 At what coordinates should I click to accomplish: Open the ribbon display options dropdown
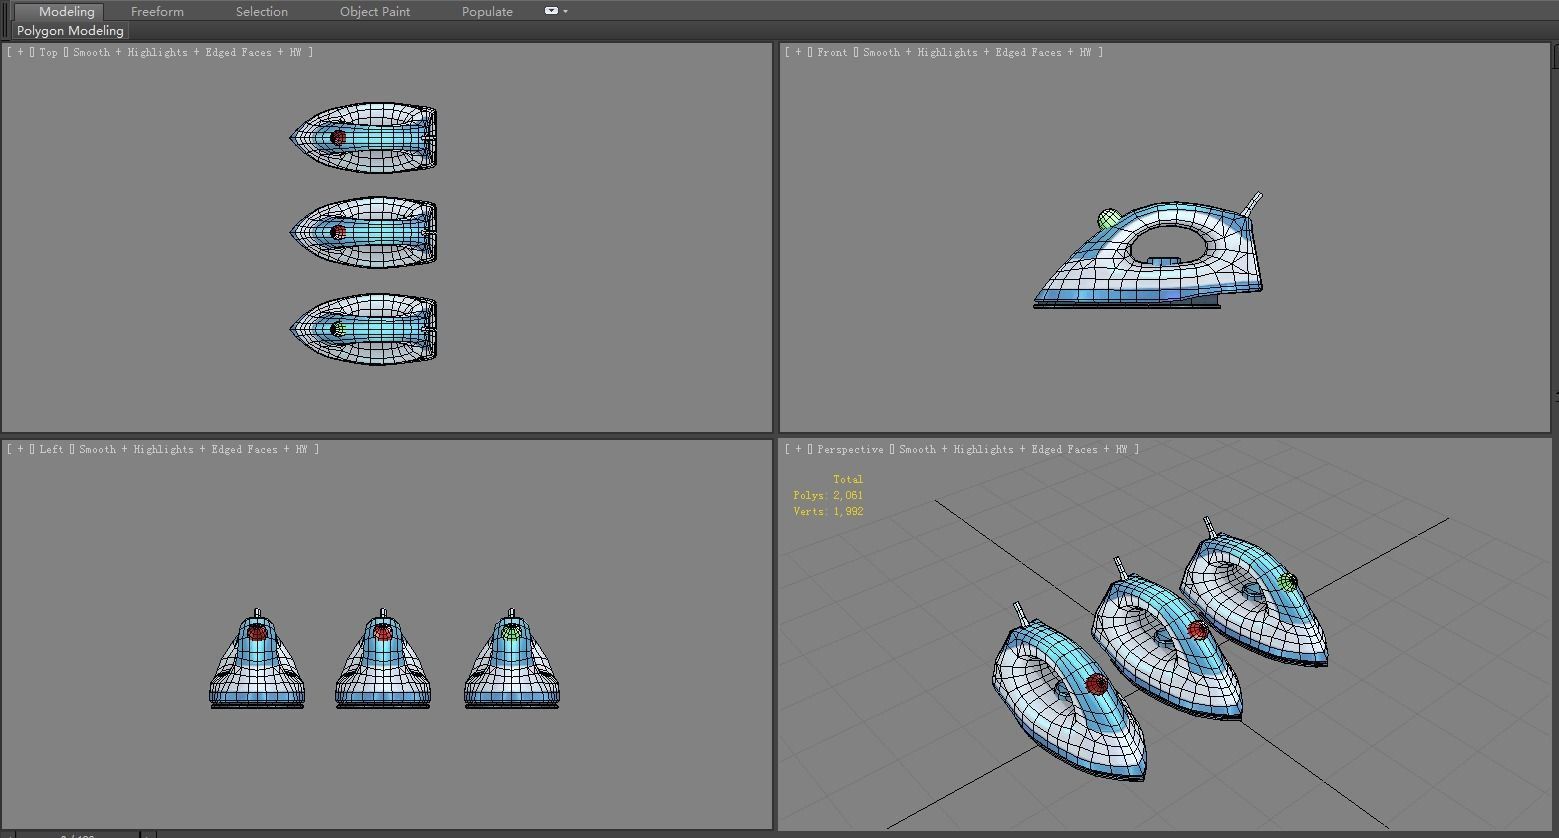[x=556, y=11]
